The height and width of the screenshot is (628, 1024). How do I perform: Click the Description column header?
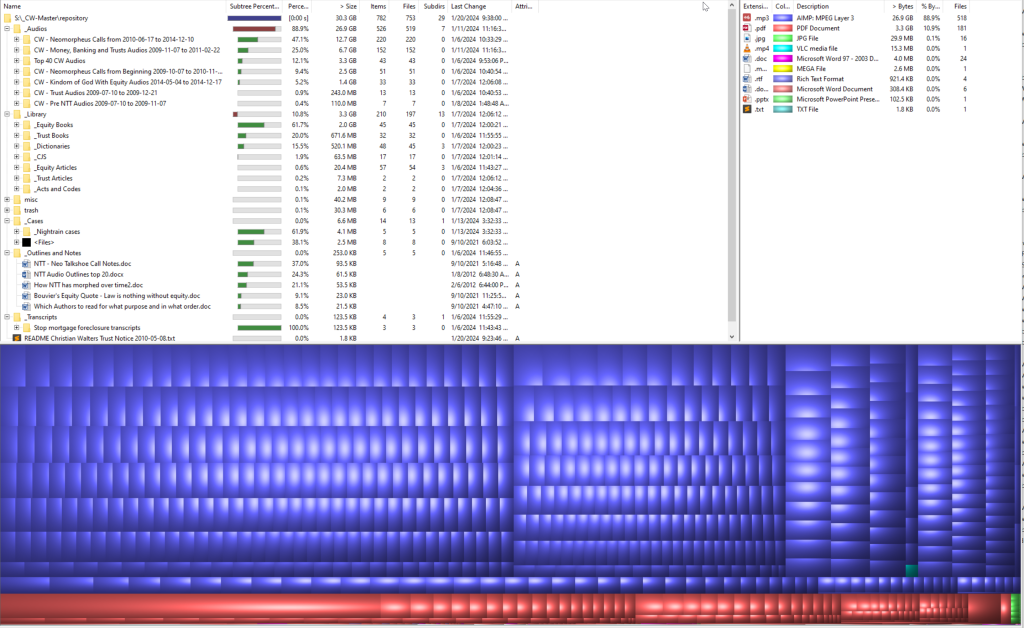[x=813, y=6]
